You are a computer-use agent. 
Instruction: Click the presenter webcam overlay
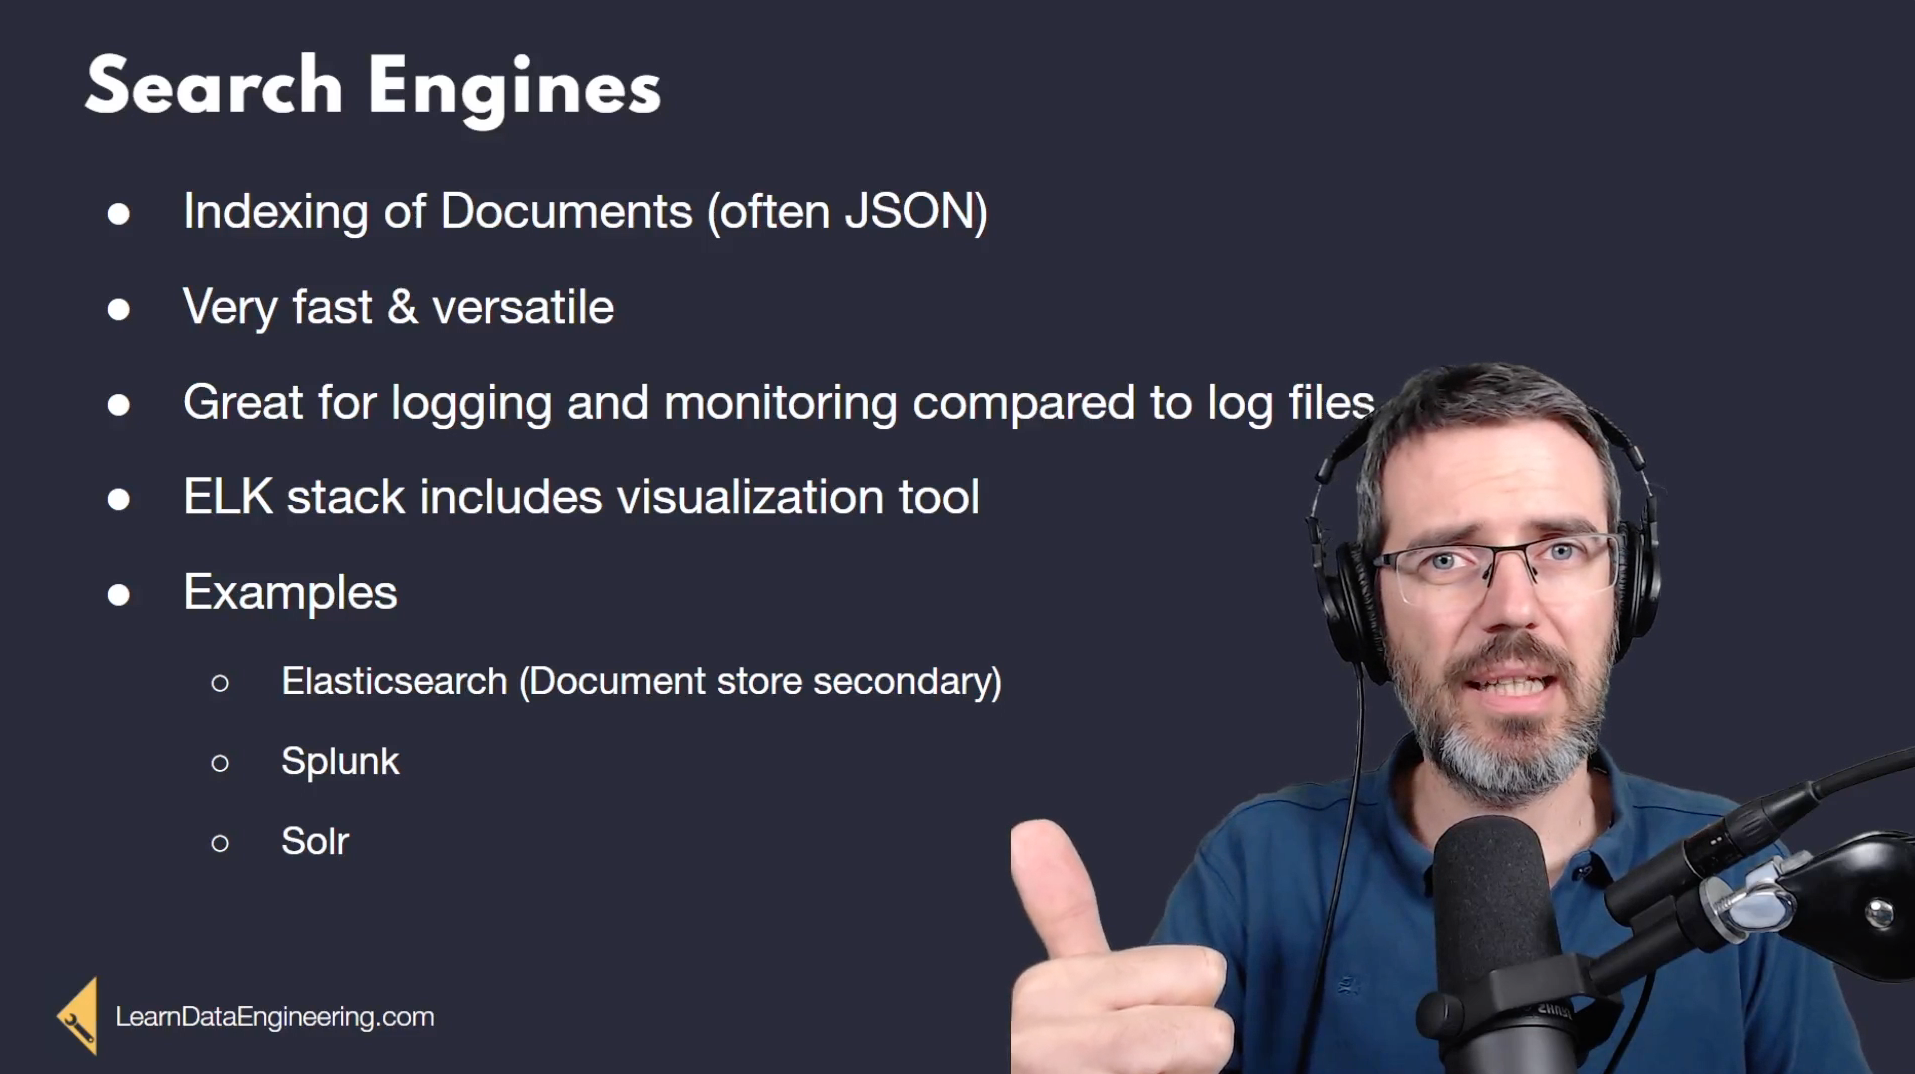[1462, 718]
